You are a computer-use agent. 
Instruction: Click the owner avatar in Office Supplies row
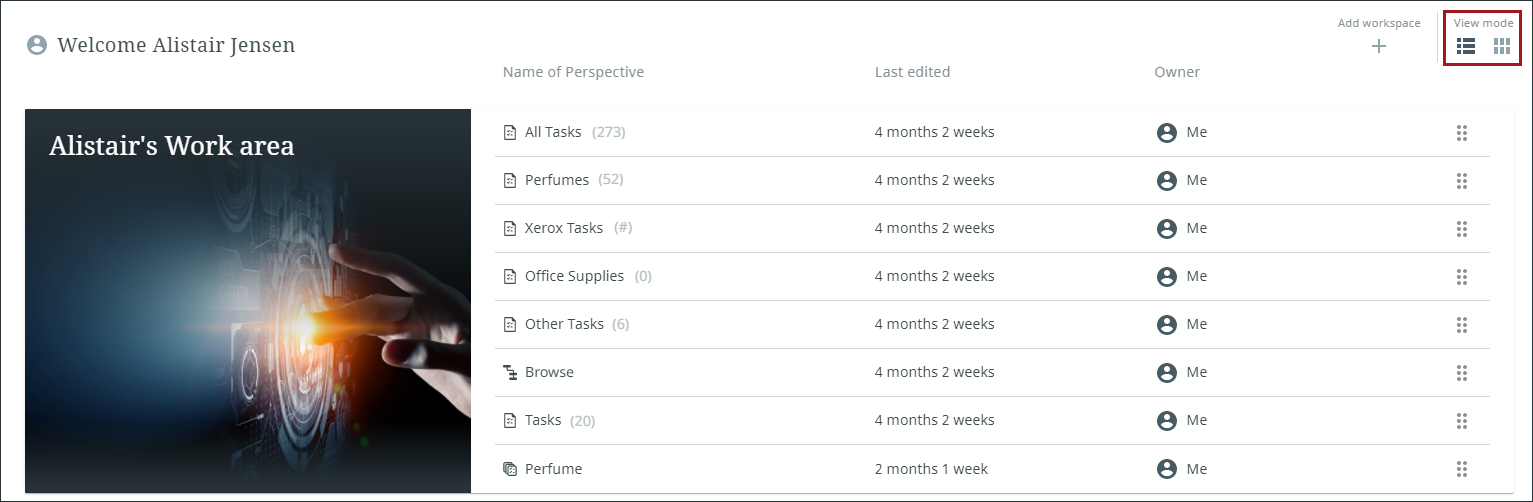(x=1166, y=277)
